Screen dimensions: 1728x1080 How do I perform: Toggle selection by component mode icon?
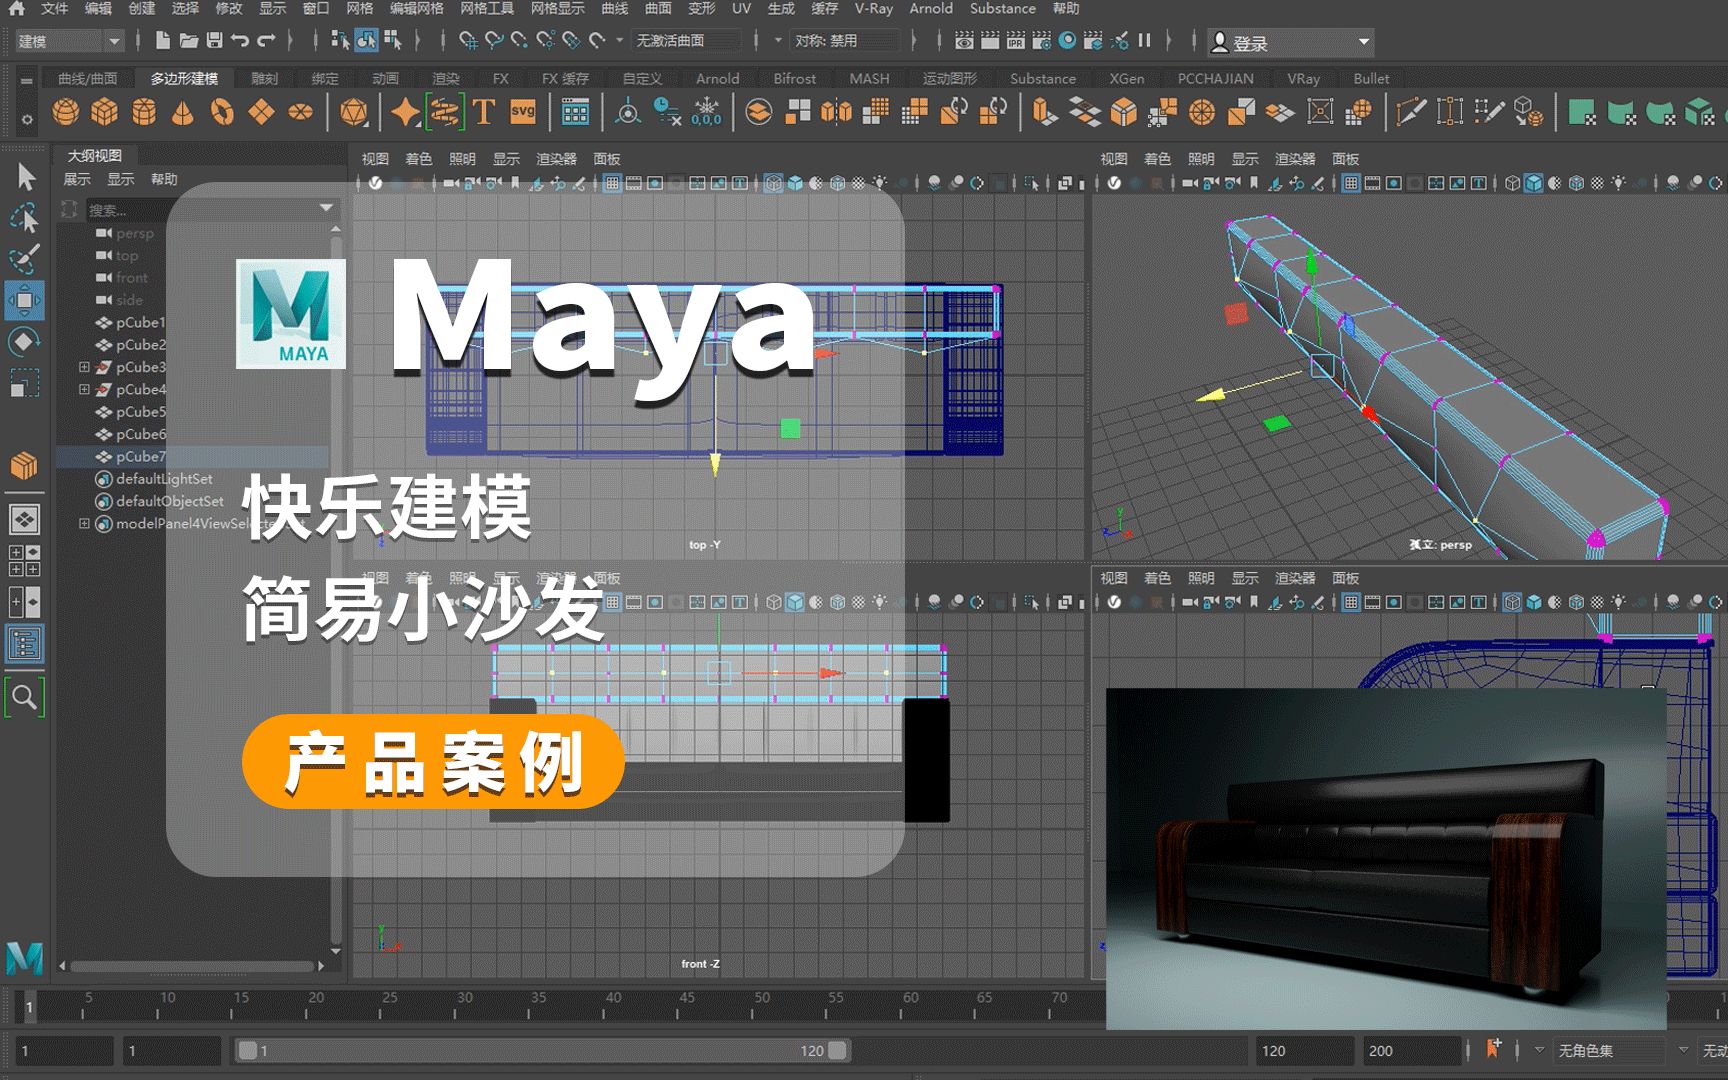click(392, 40)
